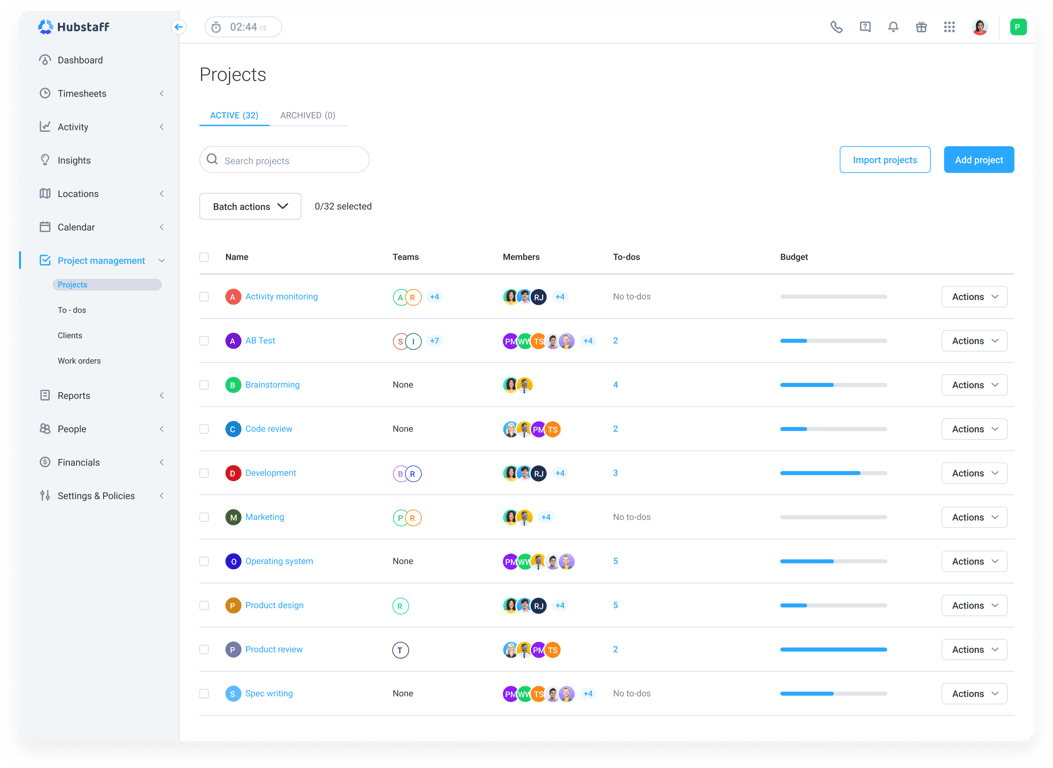Open the Marketing project link
The width and height of the screenshot is (1053, 768).
click(x=265, y=517)
